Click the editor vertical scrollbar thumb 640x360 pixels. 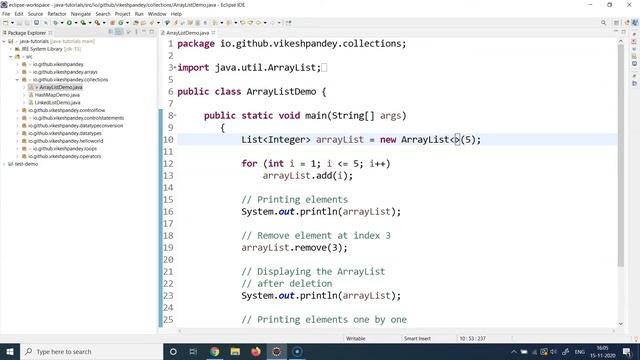point(621,155)
